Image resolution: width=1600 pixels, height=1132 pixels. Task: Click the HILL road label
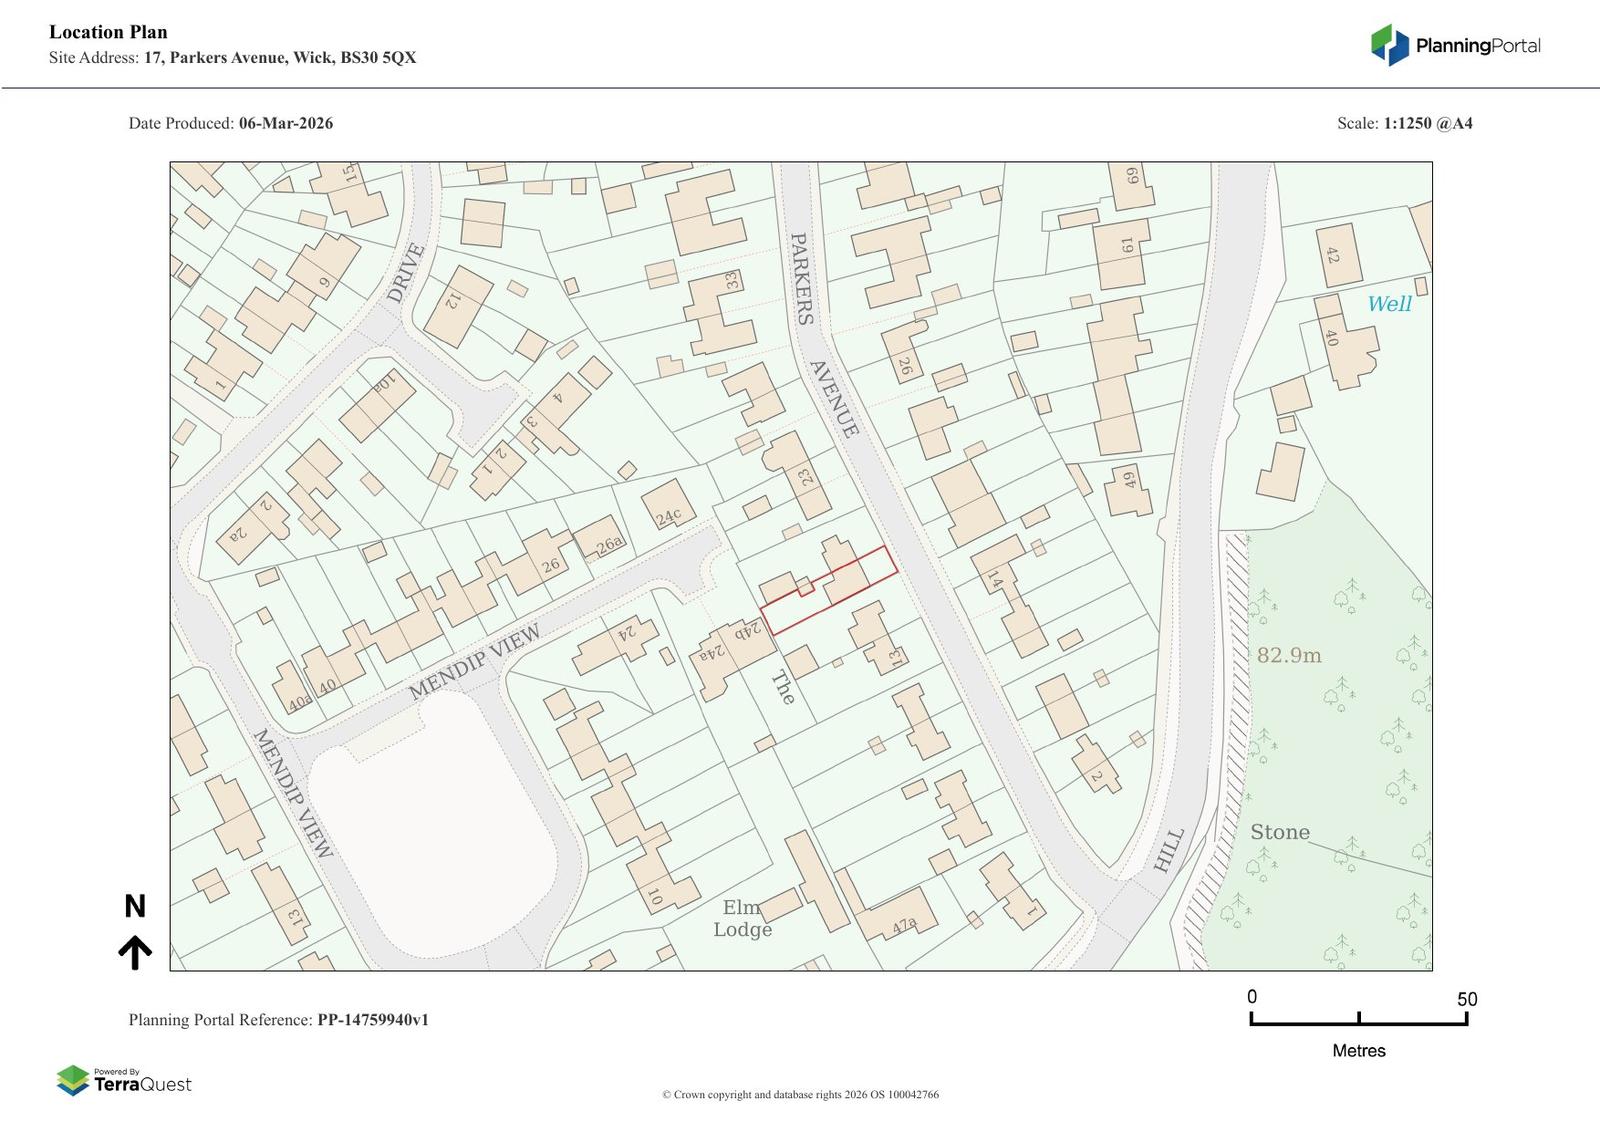[x=1168, y=850]
